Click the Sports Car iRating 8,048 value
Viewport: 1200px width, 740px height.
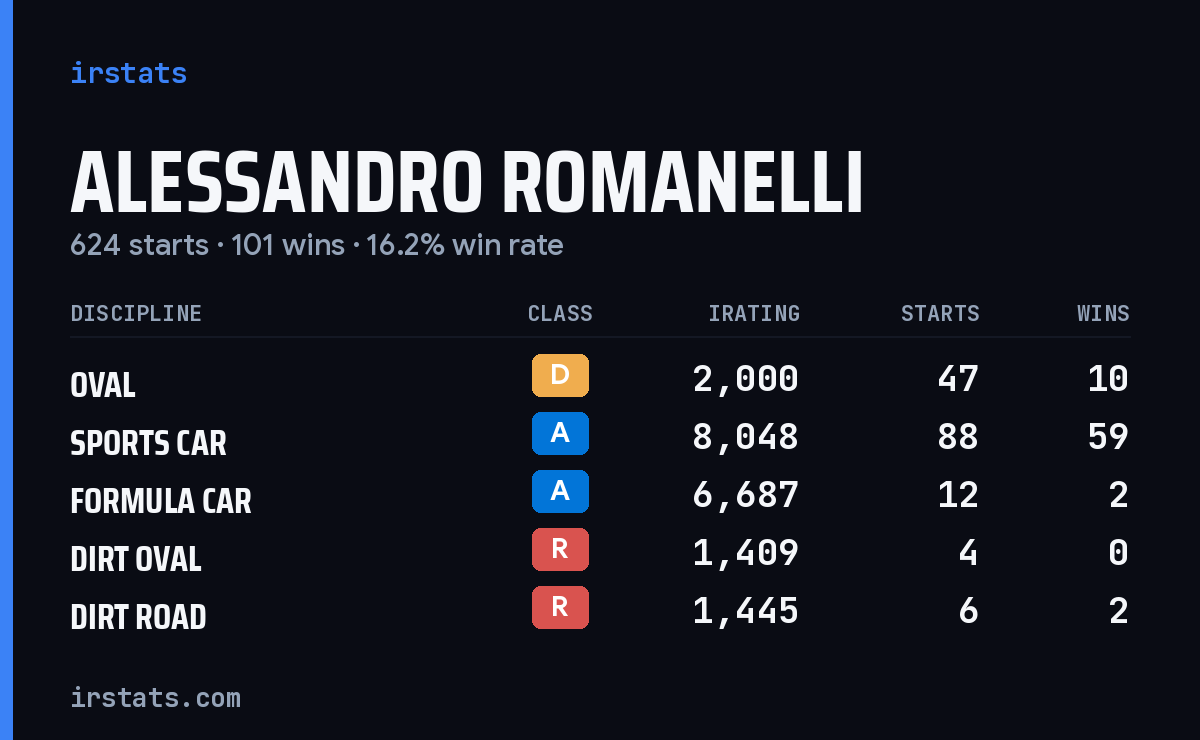(745, 437)
